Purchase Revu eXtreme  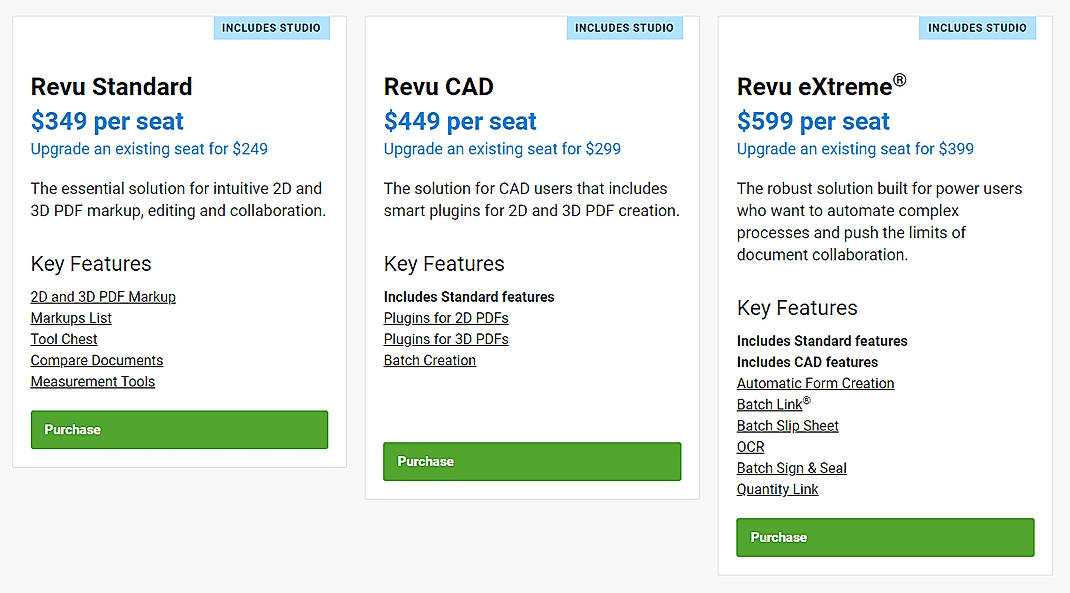884,537
